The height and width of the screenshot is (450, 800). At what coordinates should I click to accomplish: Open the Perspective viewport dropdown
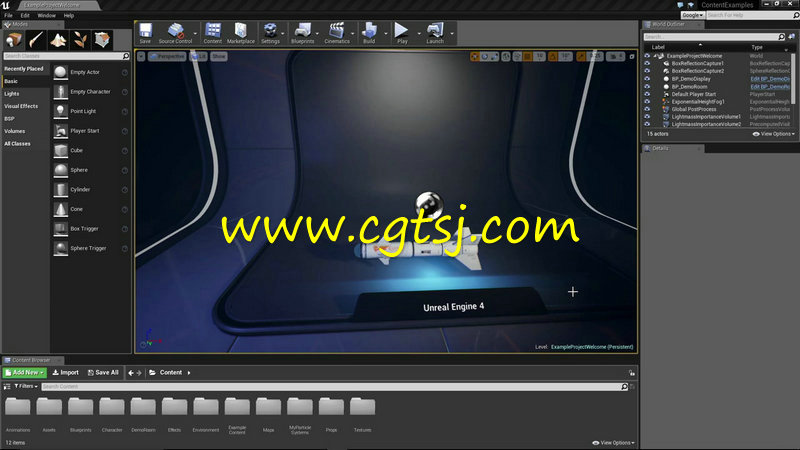(x=167, y=57)
